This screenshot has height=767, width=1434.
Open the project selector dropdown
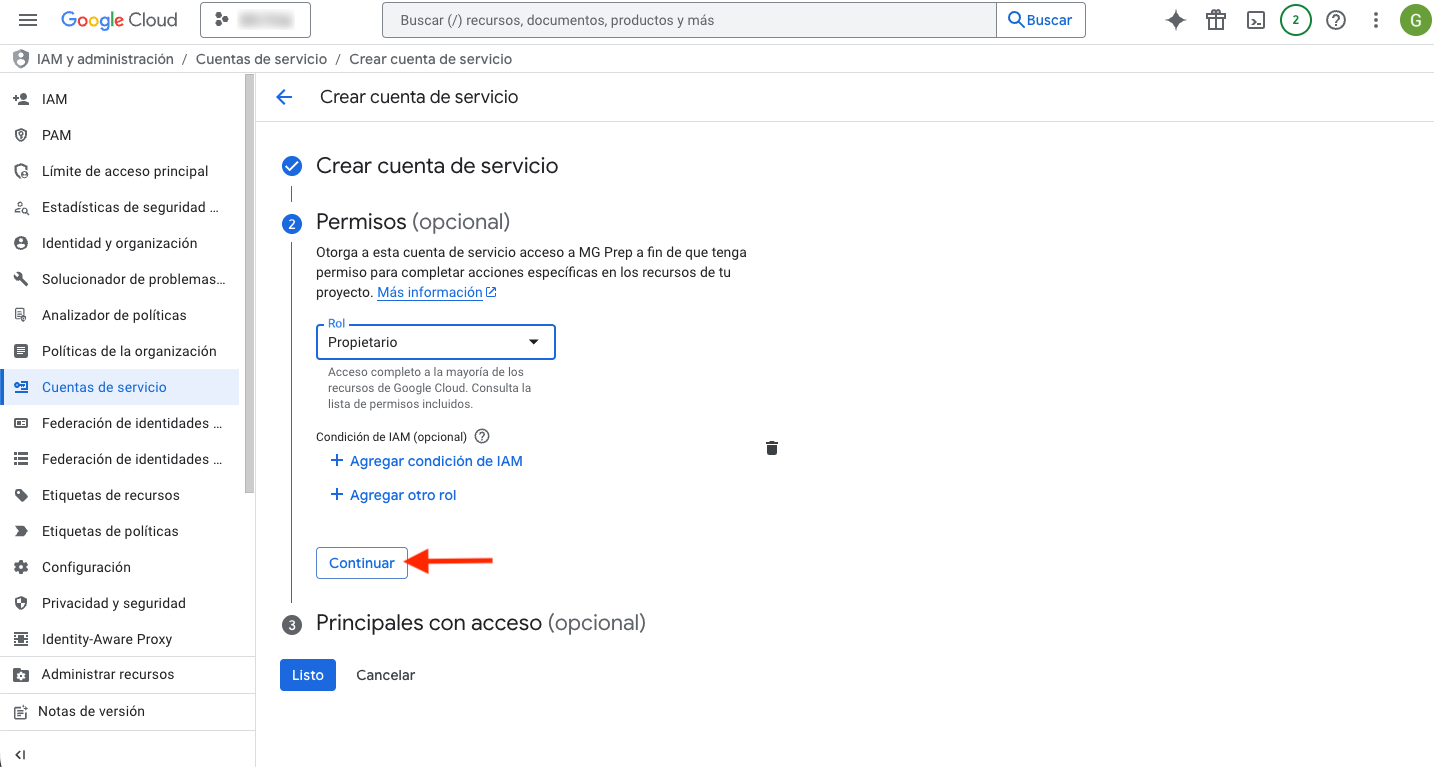(255, 20)
